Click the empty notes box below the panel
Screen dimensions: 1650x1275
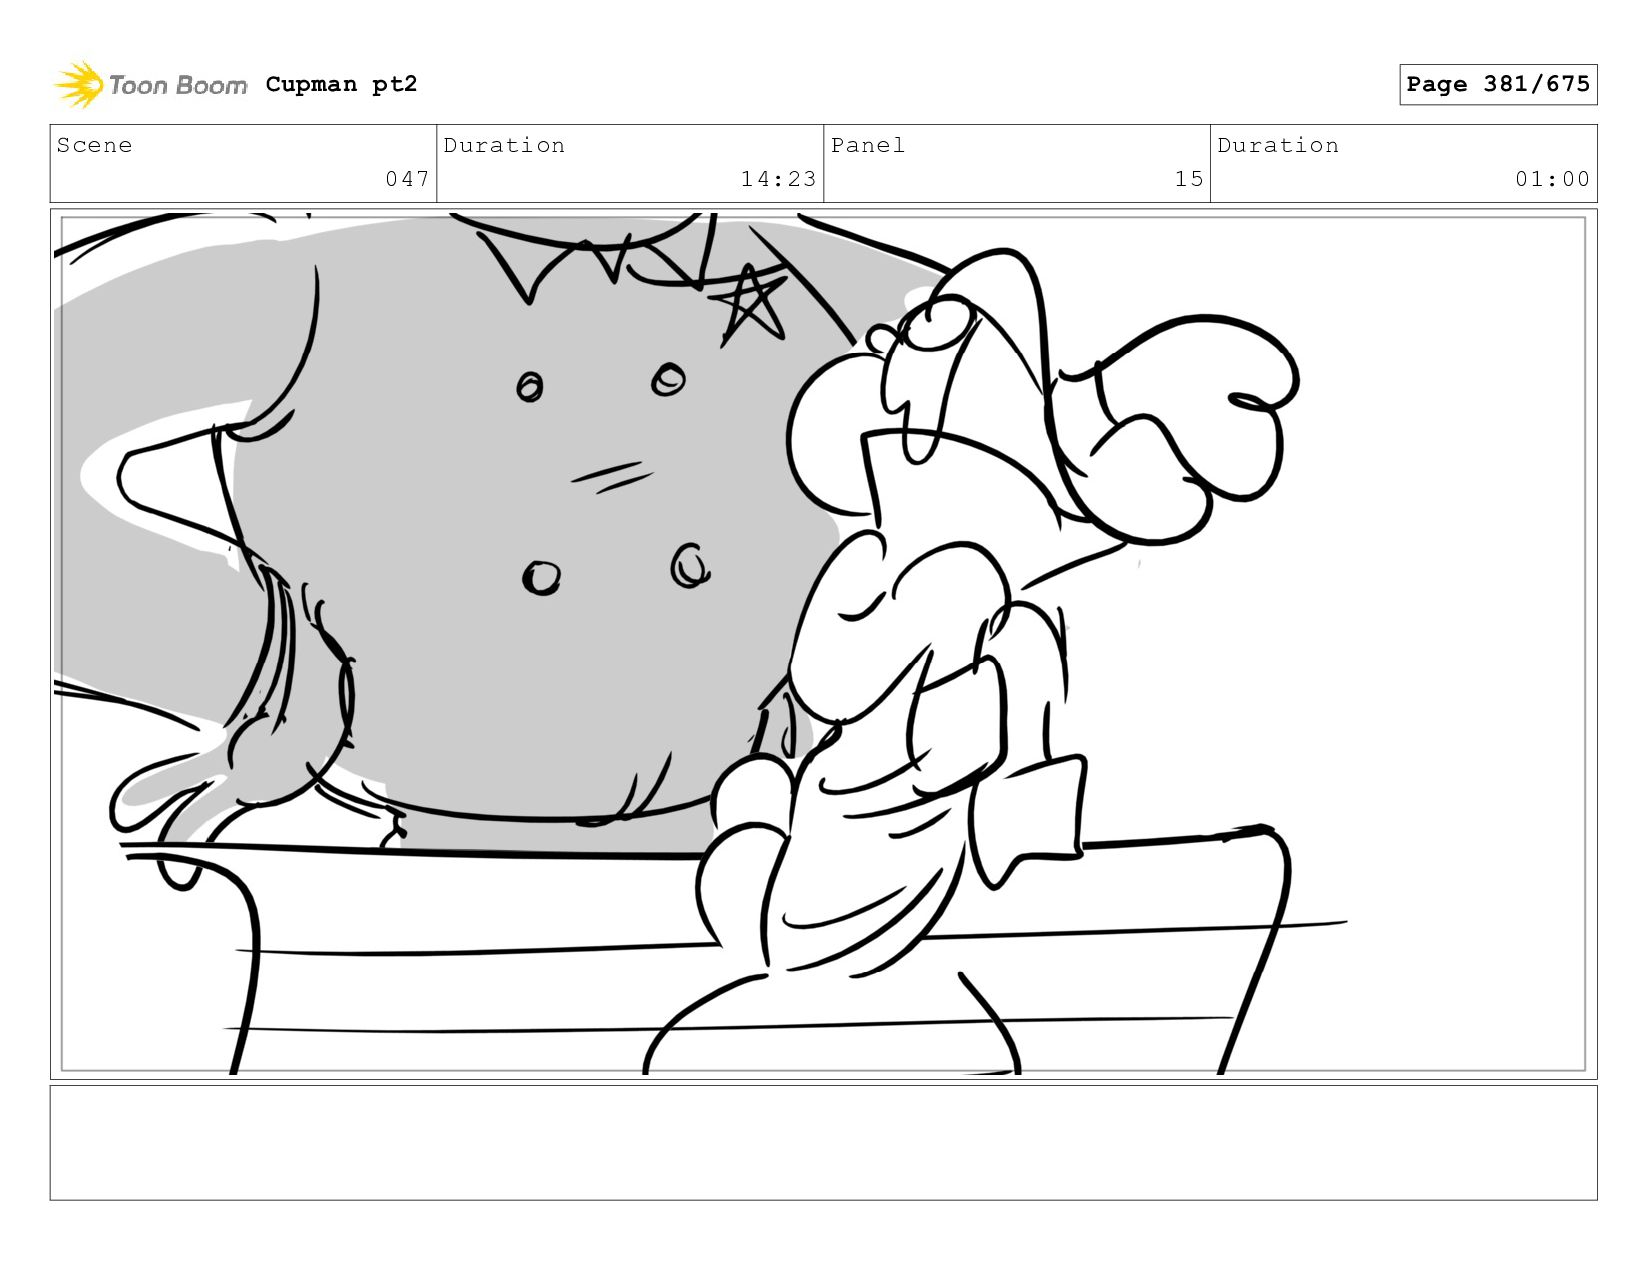coord(823,1143)
